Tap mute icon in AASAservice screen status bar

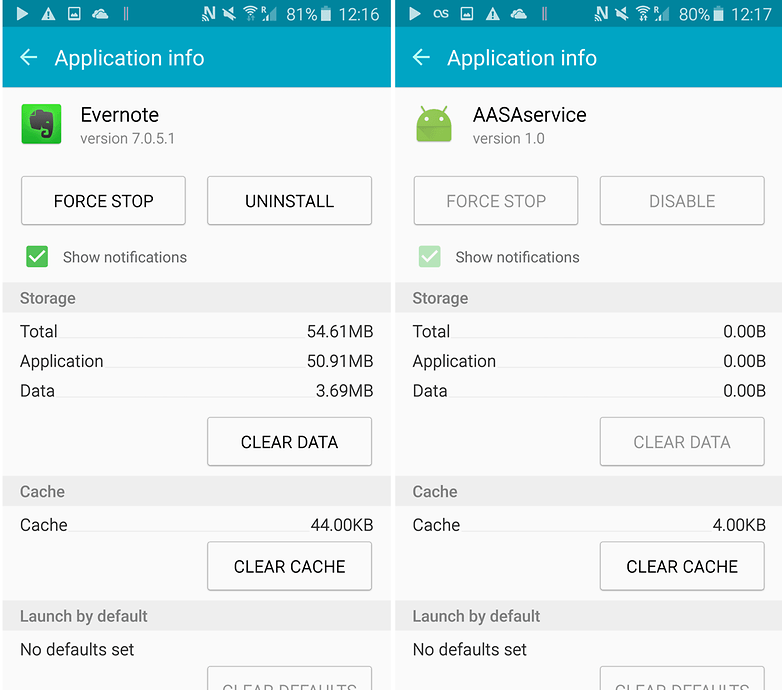[x=622, y=14]
